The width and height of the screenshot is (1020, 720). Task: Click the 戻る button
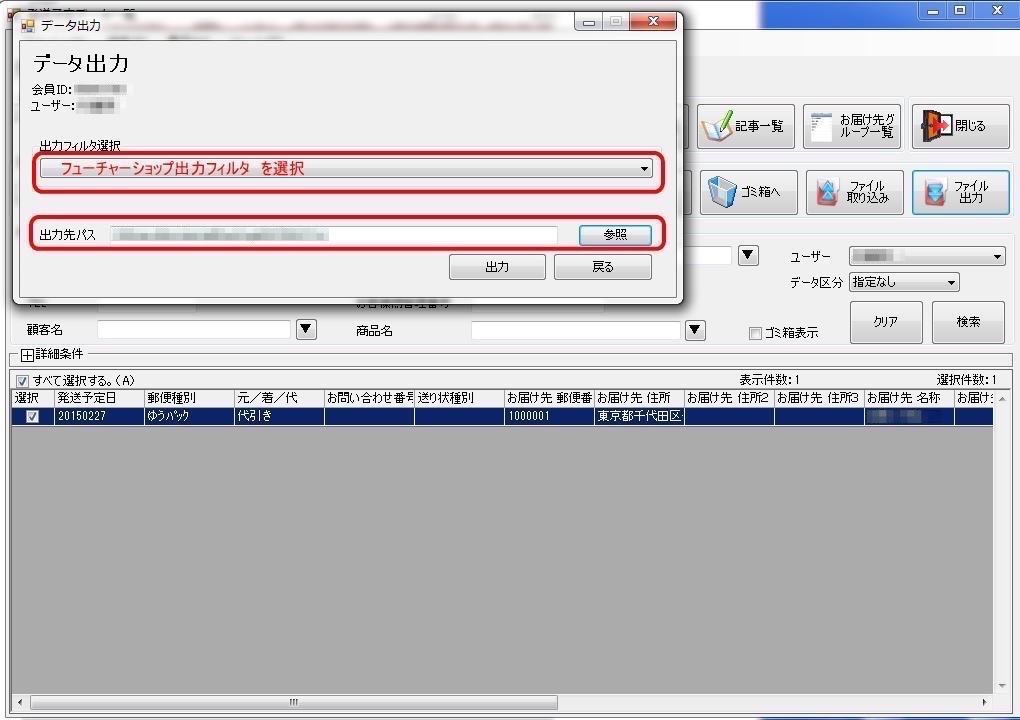tap(602, 267)
